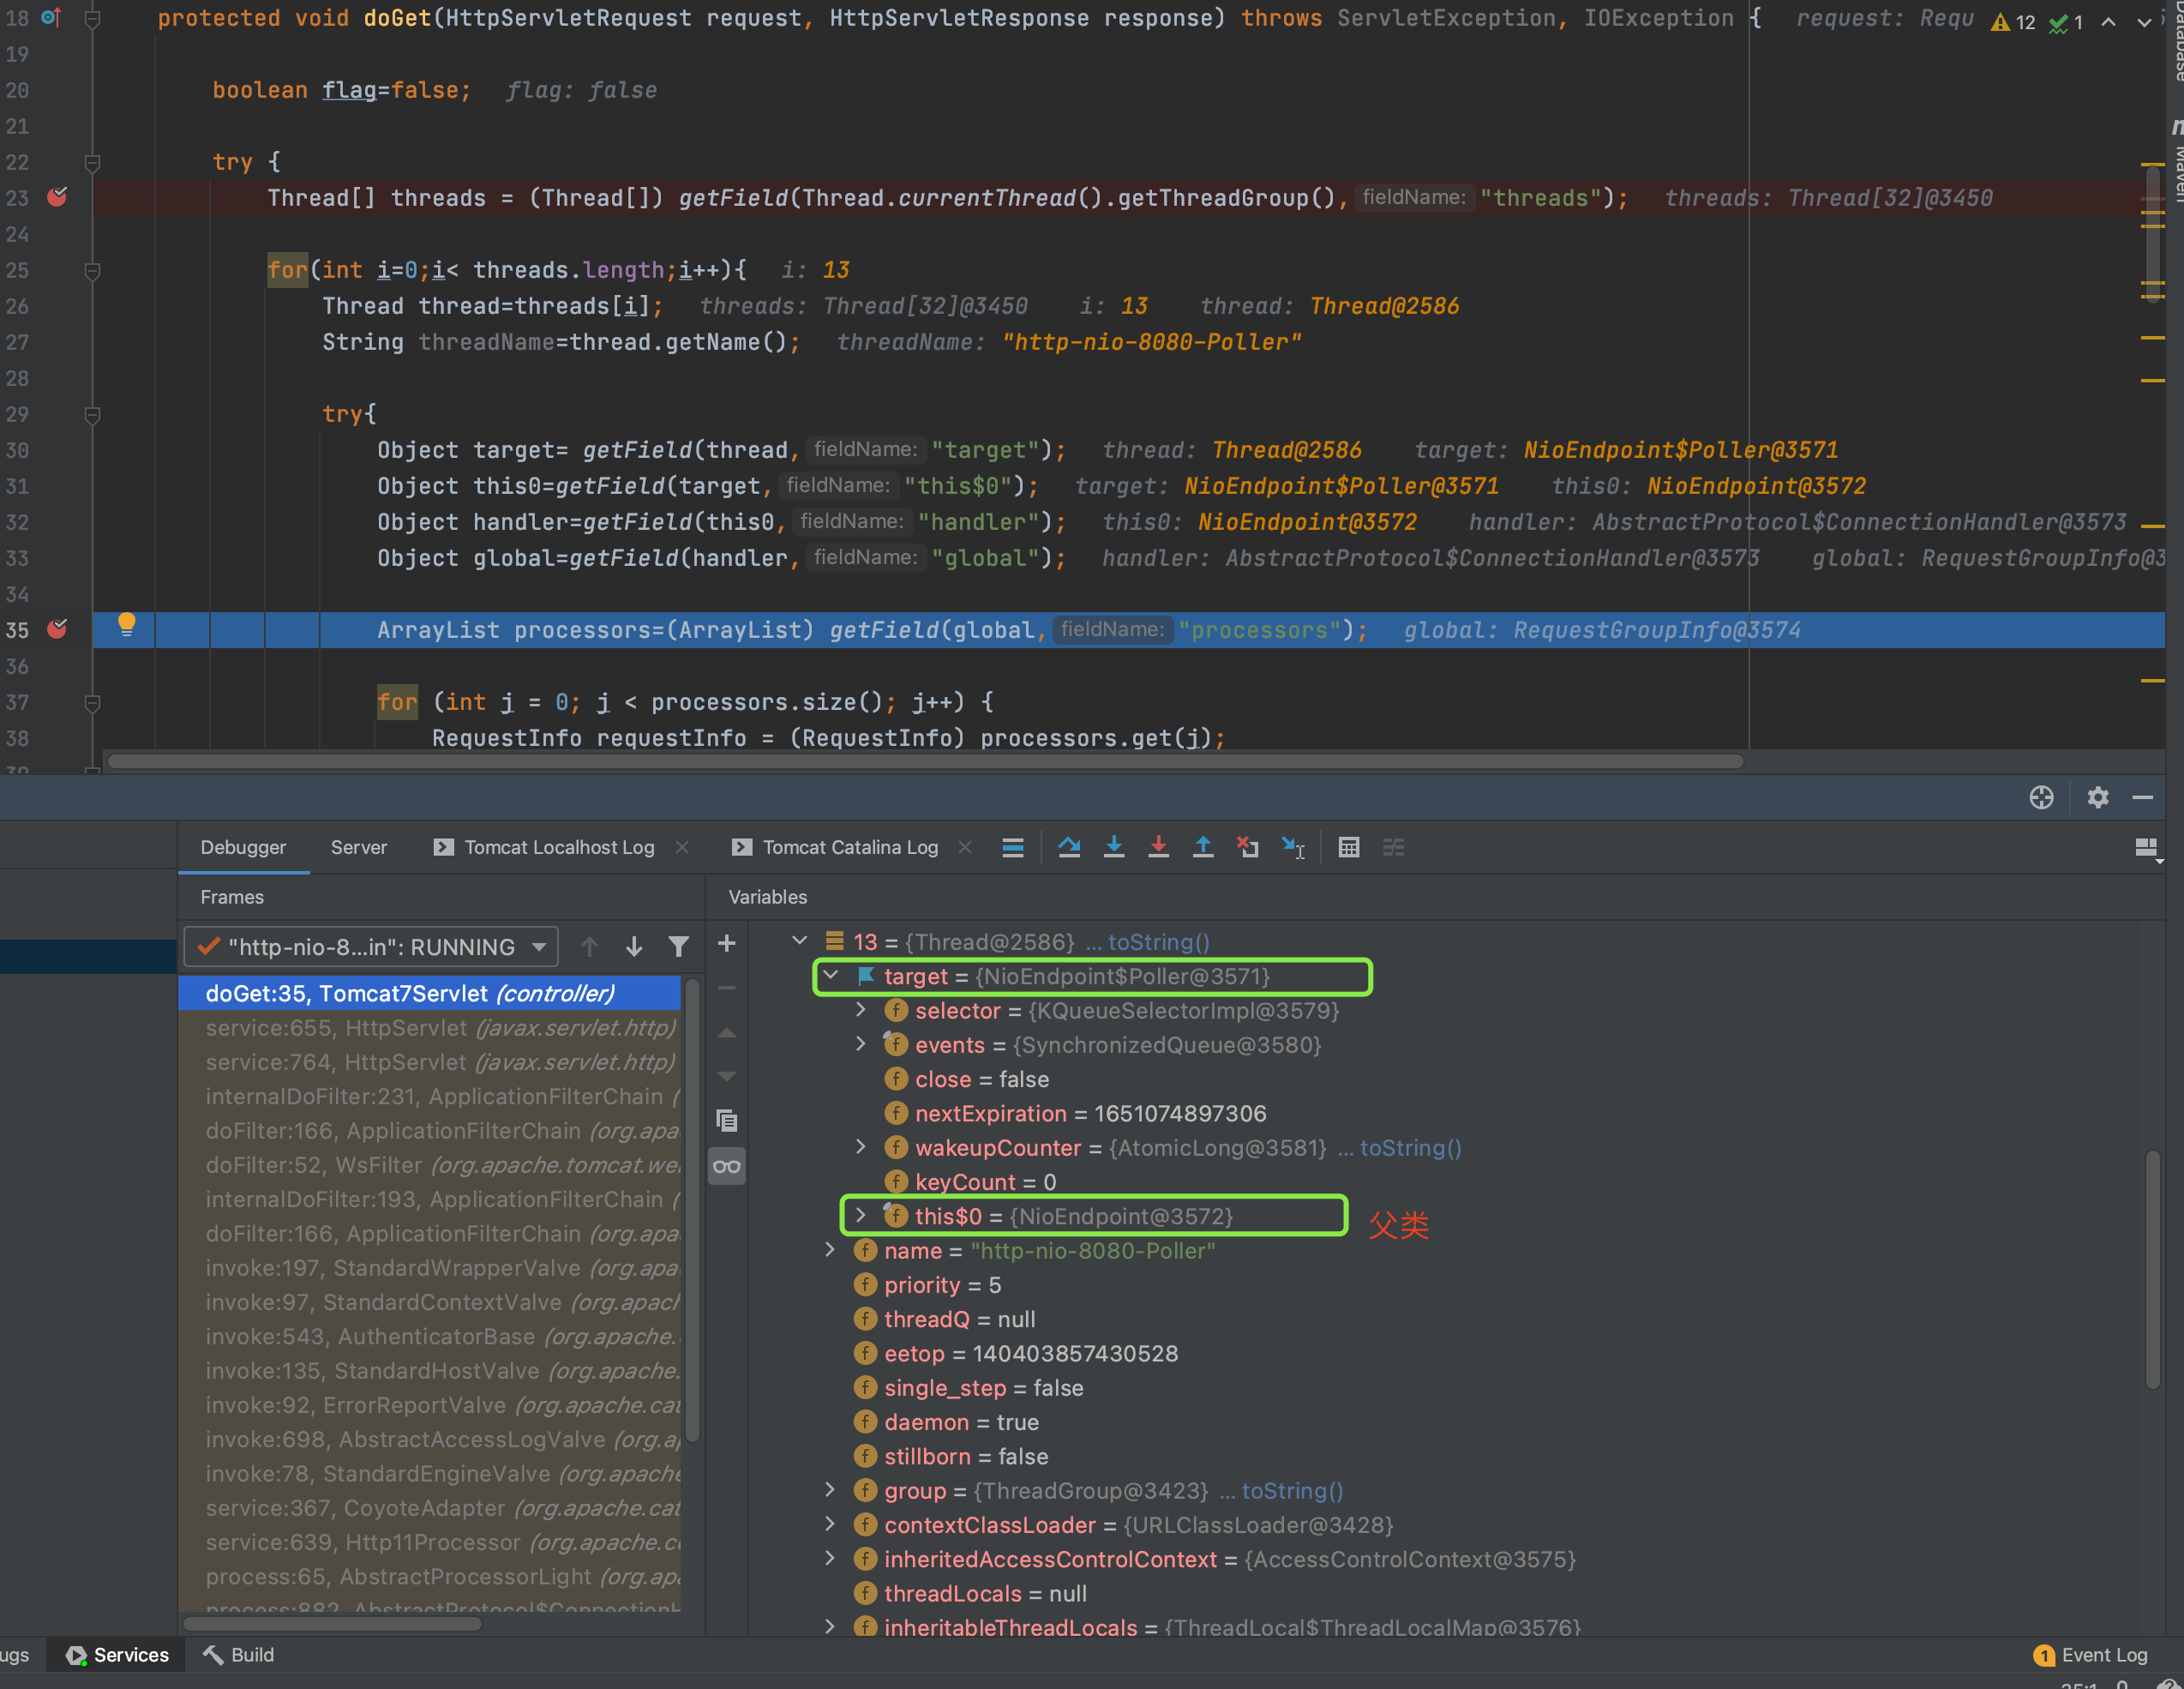
Task: Click the editor horizontal scrollbar
Action: tap(925, 761)
